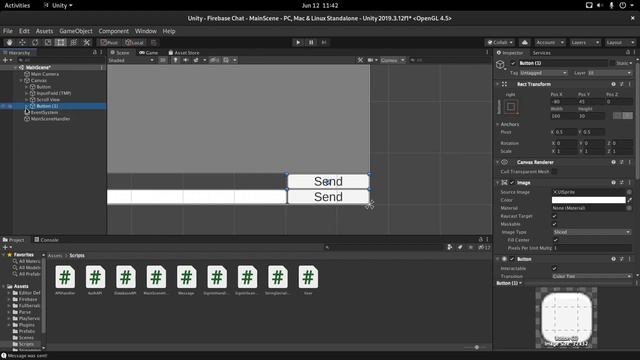The height and width of the screenshot is (360, 640).
Task: Click the white Color swatch field
Action: [x=588, y=200]
